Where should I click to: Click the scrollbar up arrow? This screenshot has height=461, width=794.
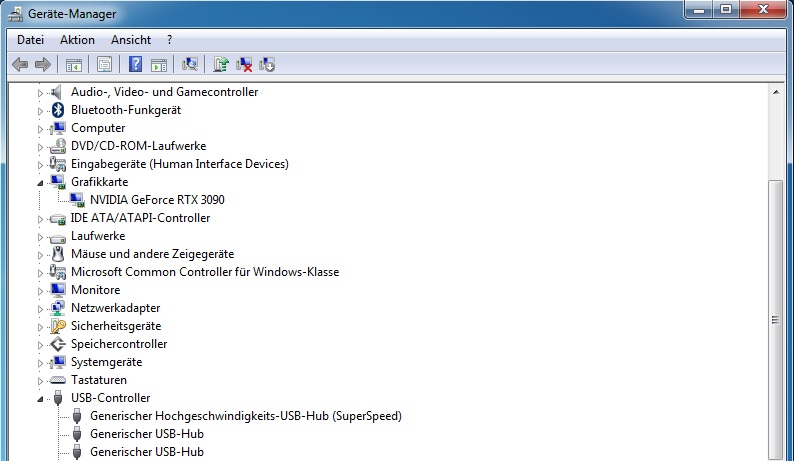pos(776,92)
